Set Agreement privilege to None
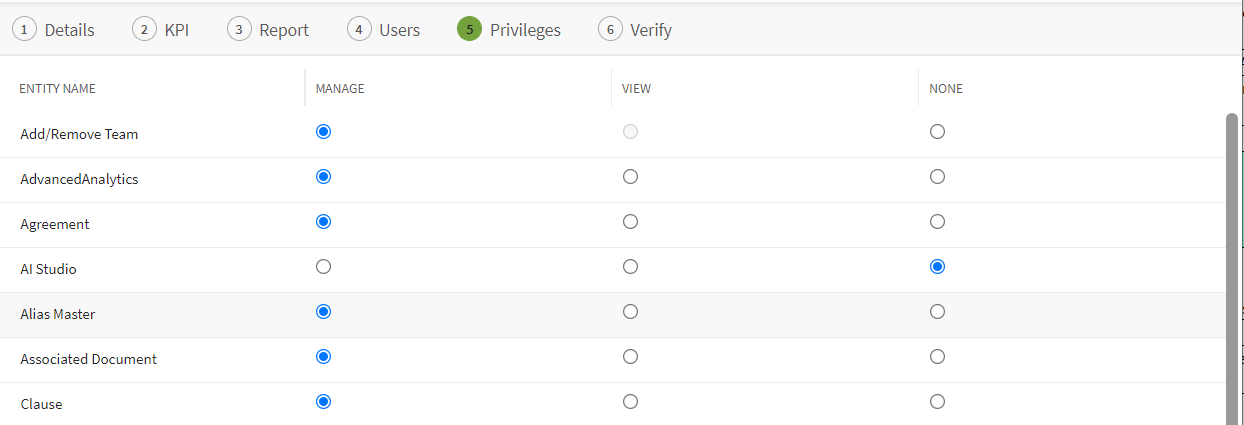 pyautogui.click(x=937, y=222)
